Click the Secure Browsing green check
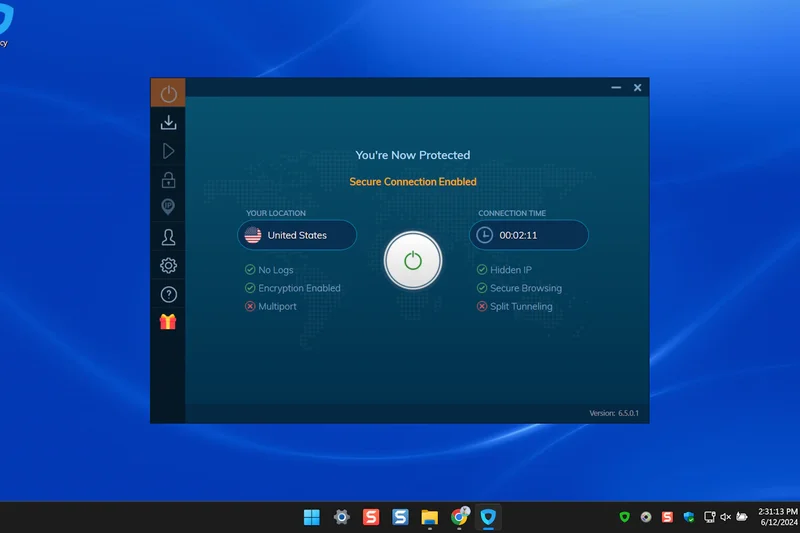 click(482, 288)
